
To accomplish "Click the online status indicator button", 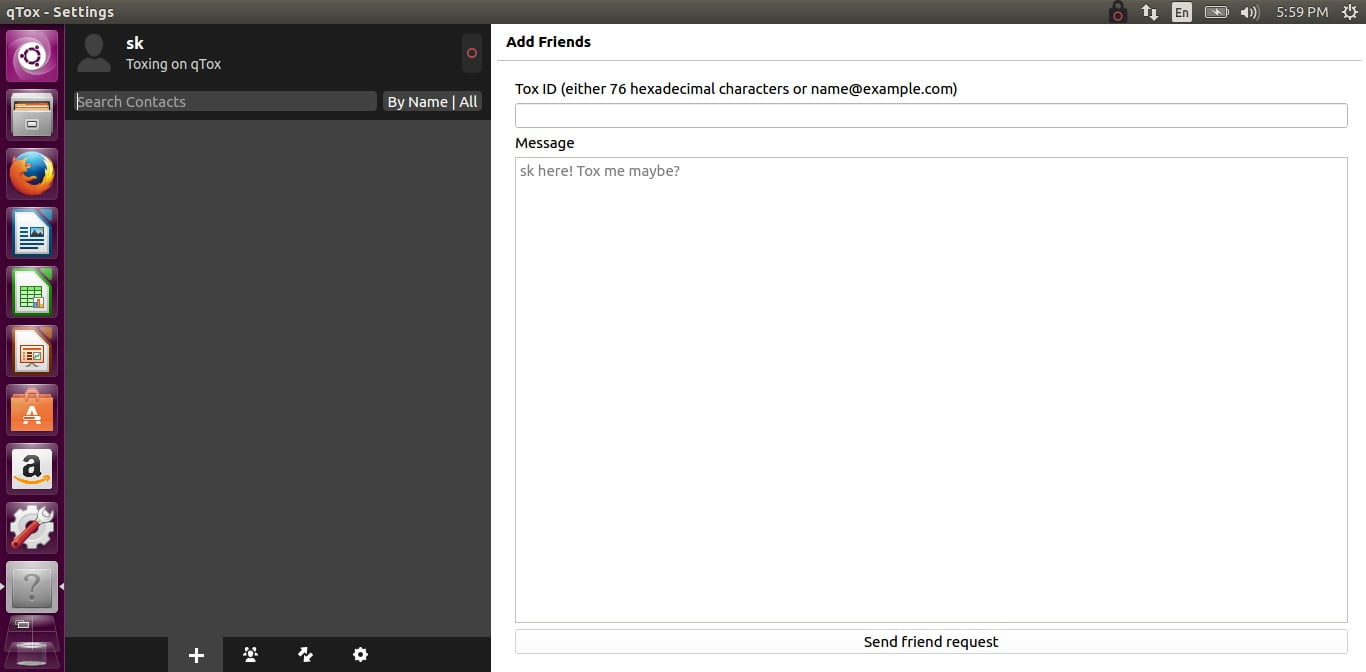I will [x=472, y=53].
